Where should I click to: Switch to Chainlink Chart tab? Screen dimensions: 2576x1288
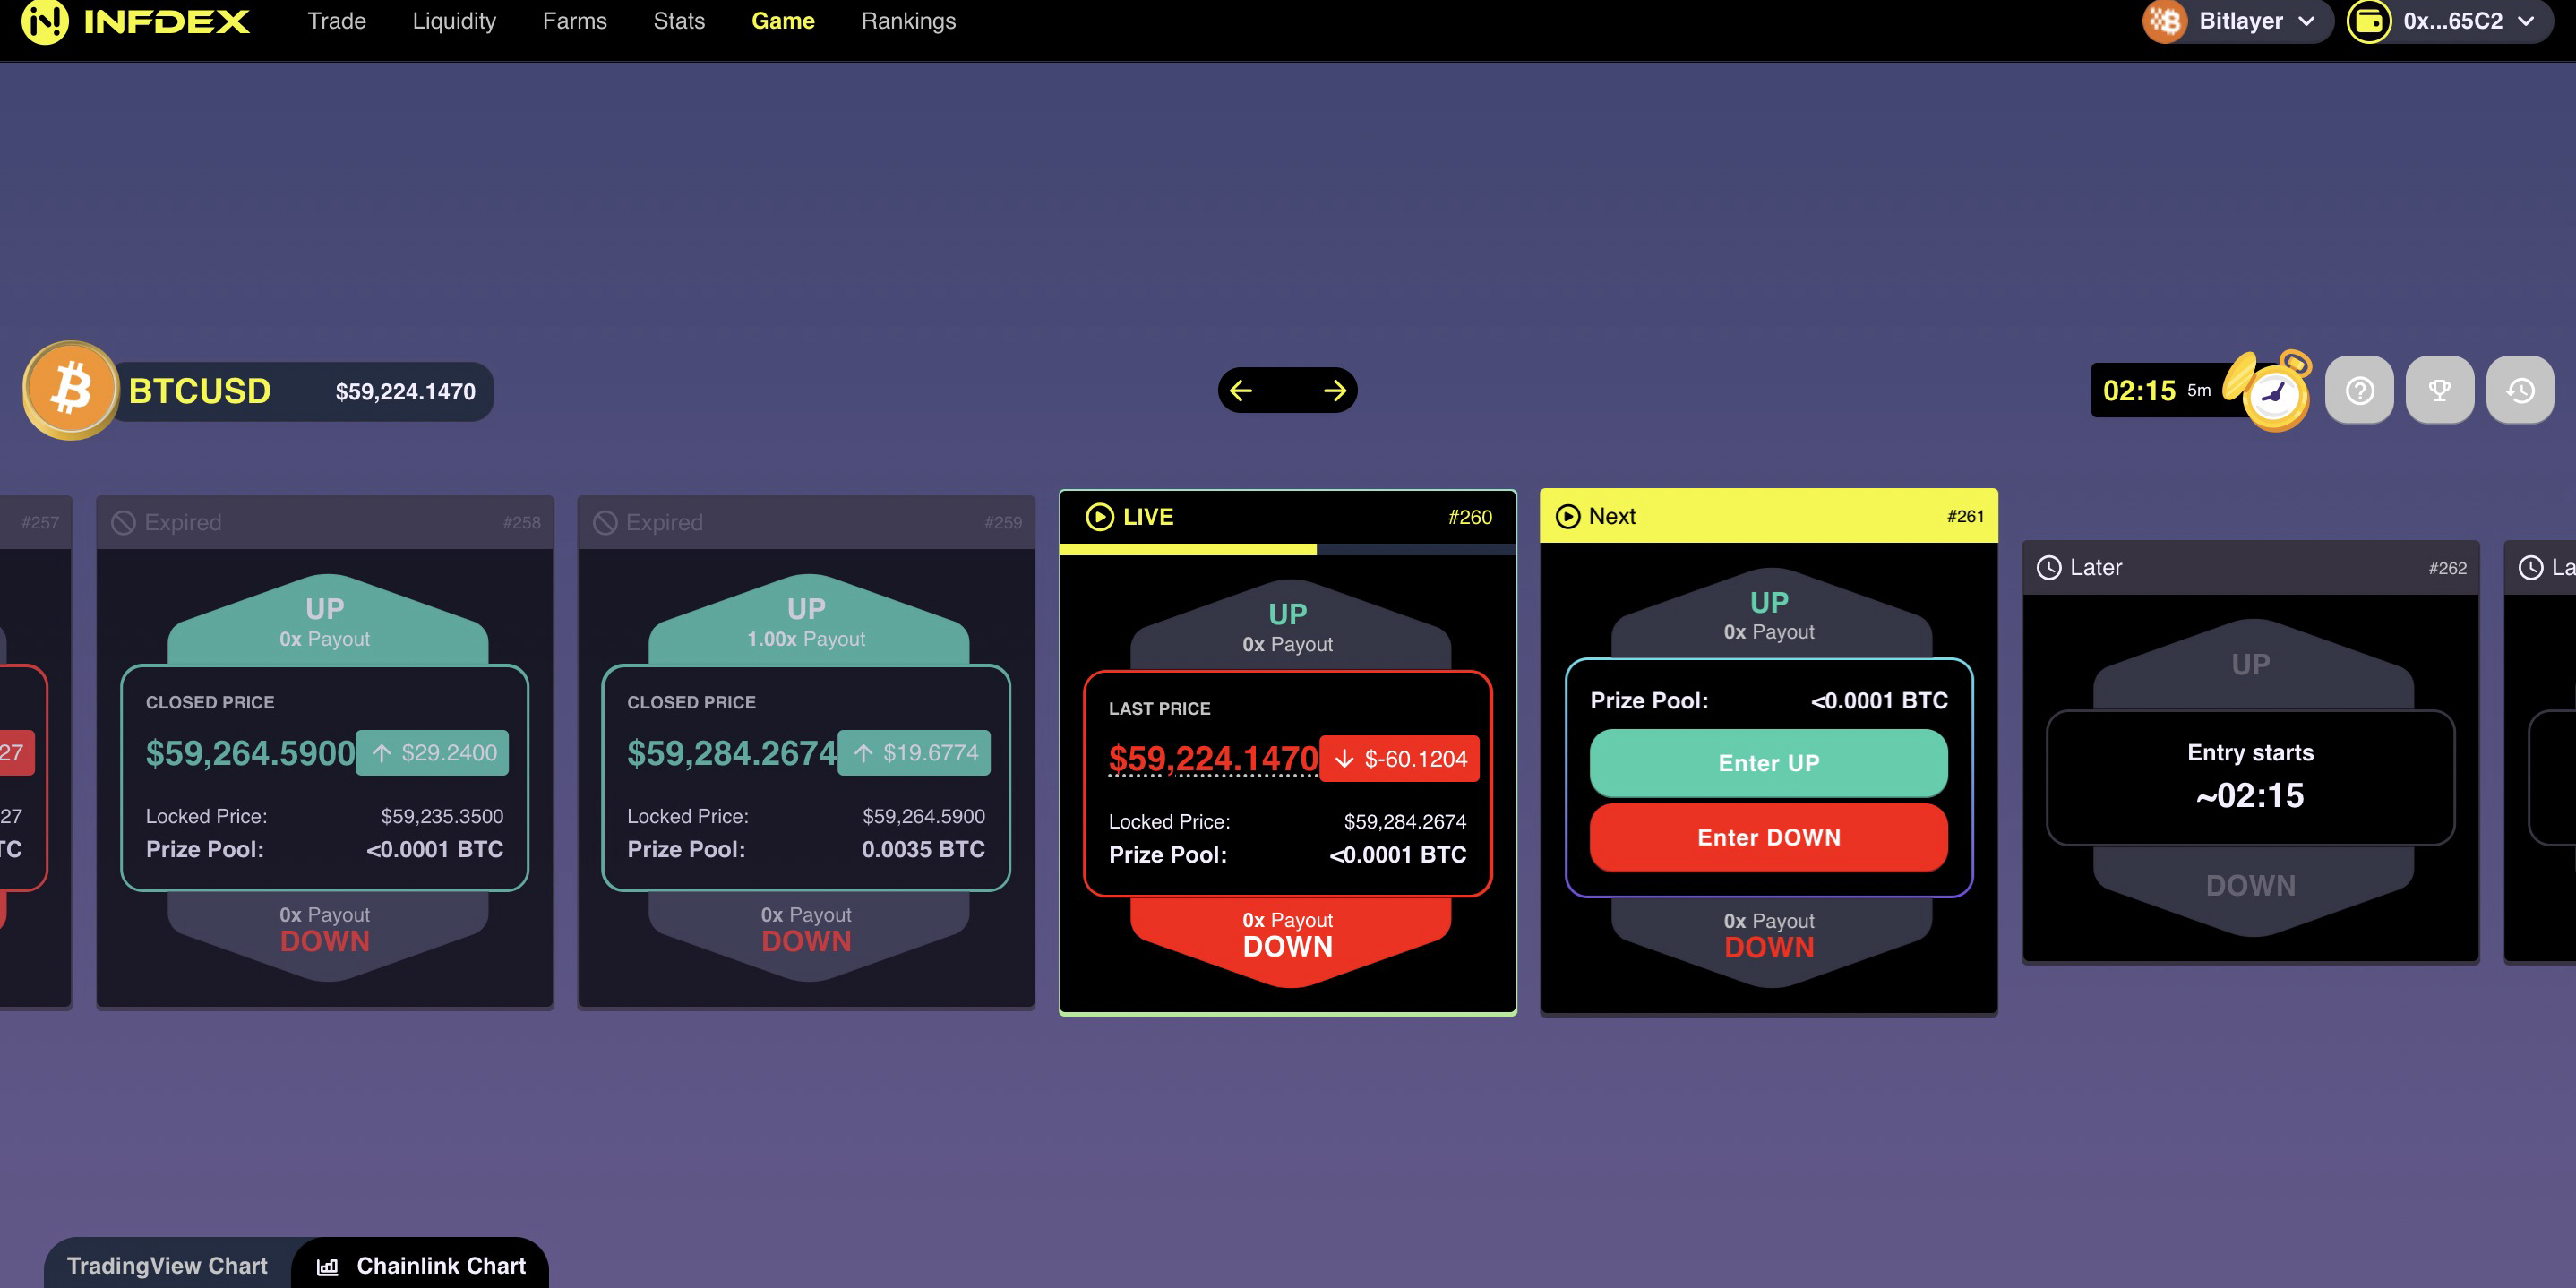click(420, 1265)
